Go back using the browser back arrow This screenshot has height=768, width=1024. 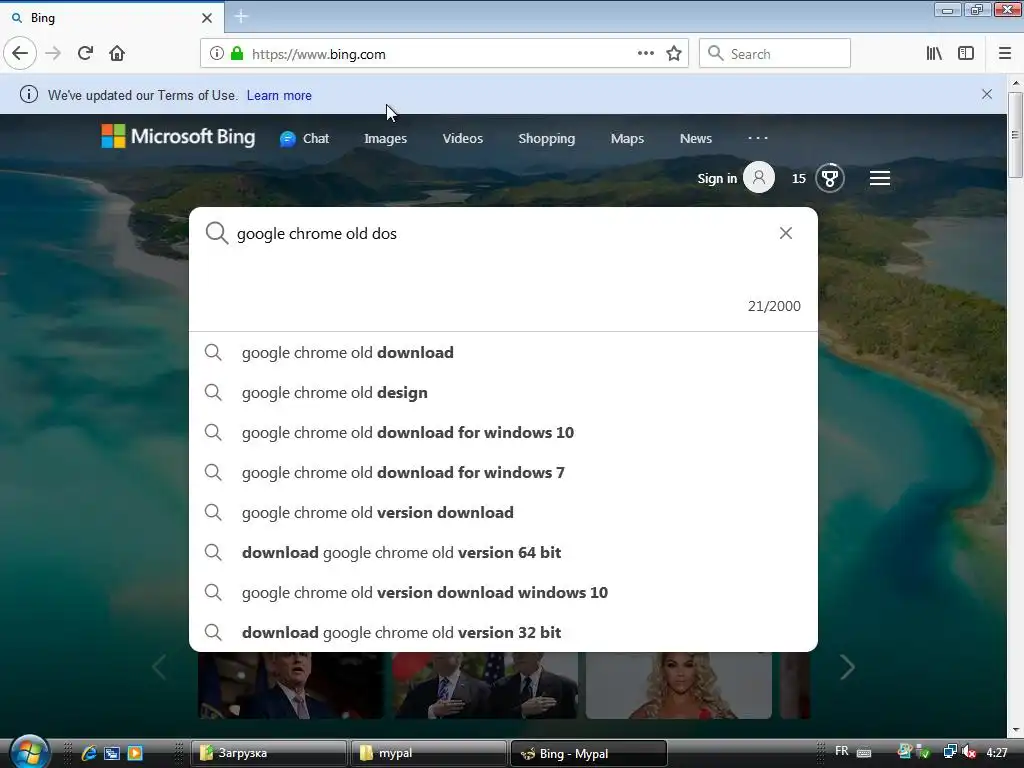point(20,54)
